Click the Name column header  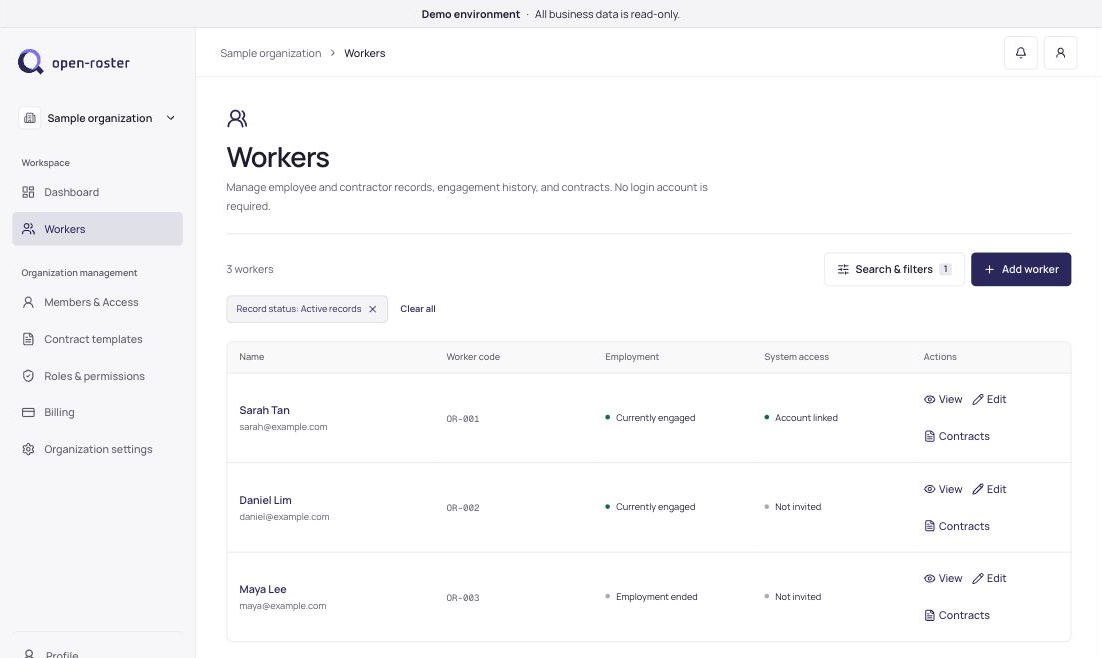click(252, 357)
